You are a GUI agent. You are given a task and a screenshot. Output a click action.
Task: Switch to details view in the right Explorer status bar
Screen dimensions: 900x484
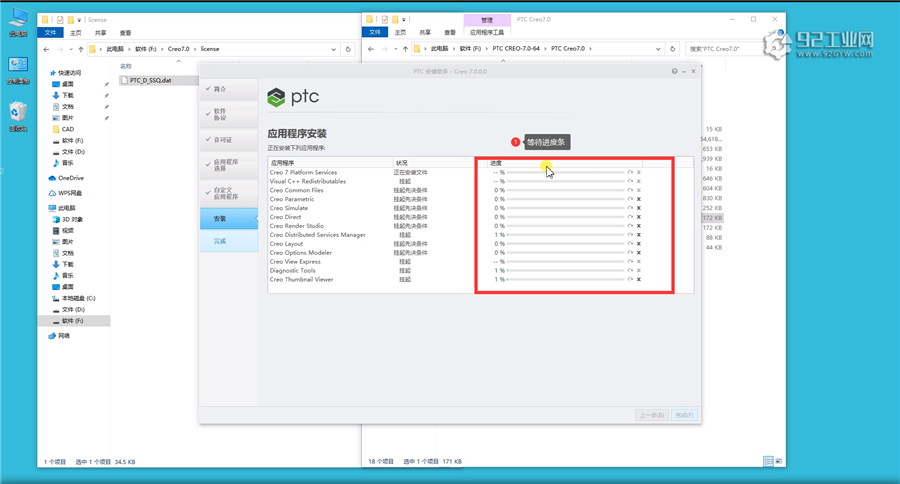pos(768,461)
